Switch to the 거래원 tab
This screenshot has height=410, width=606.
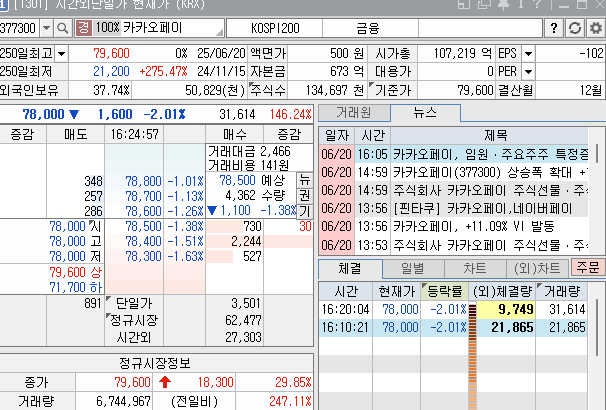point(354,113)
